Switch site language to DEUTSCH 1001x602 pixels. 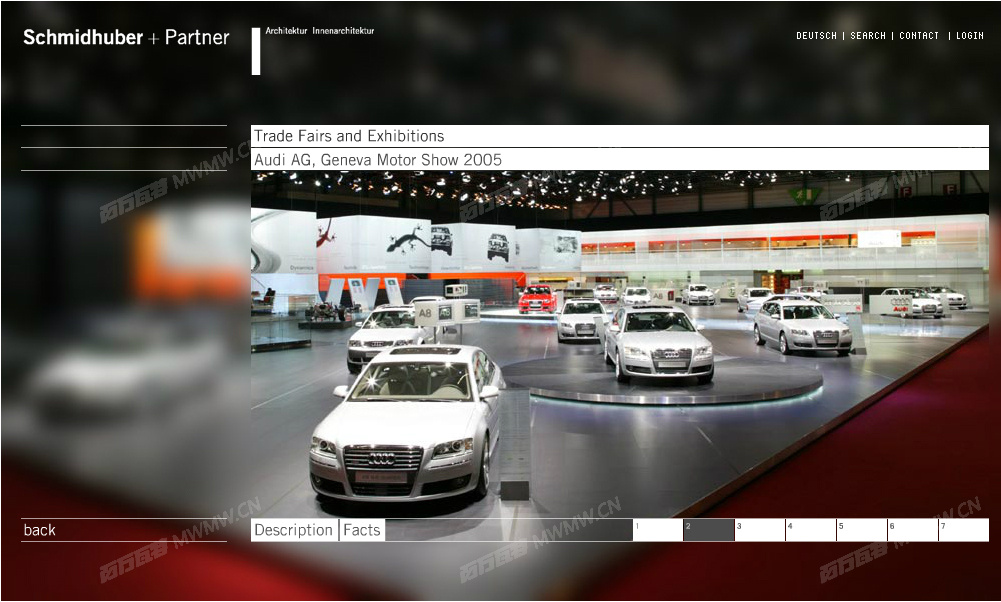click(816, 36)
